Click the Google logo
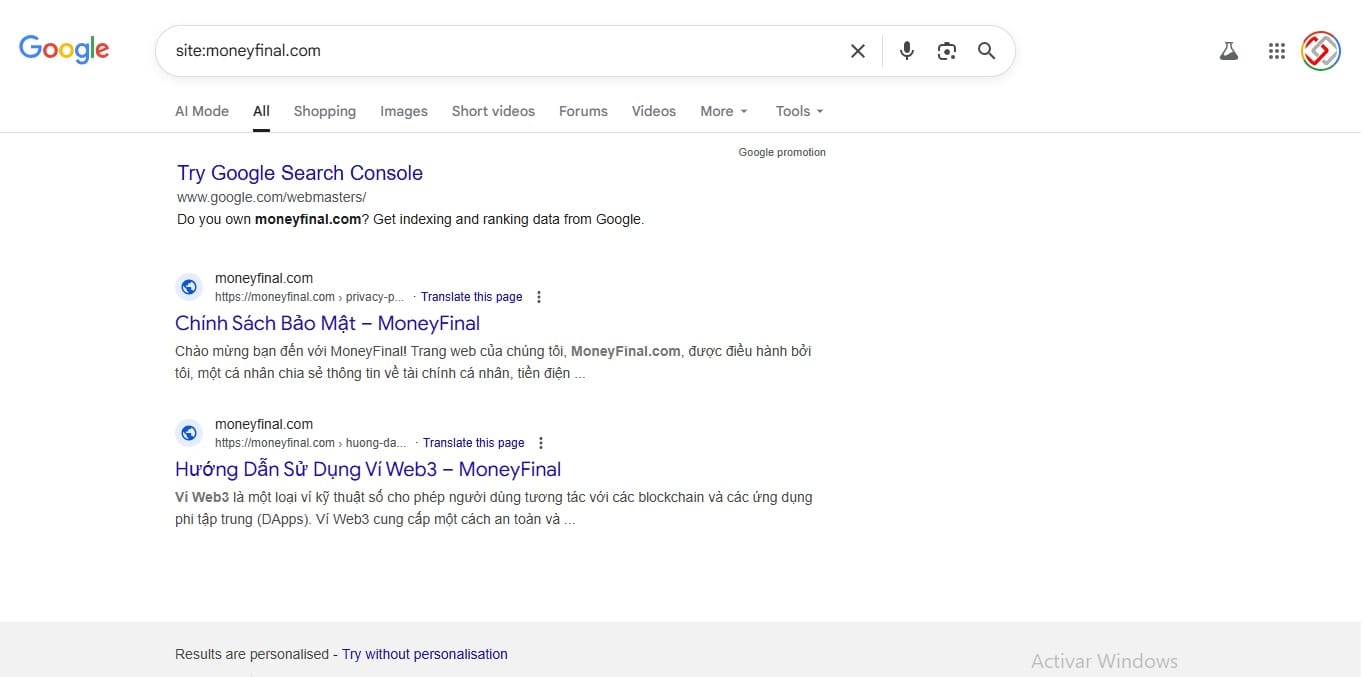 point(64,49)
